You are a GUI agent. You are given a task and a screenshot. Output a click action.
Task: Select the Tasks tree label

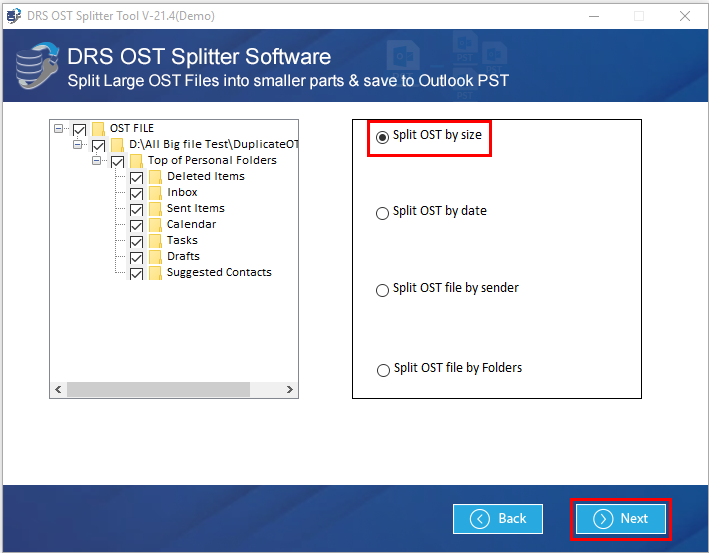click(x=182, y=240)
